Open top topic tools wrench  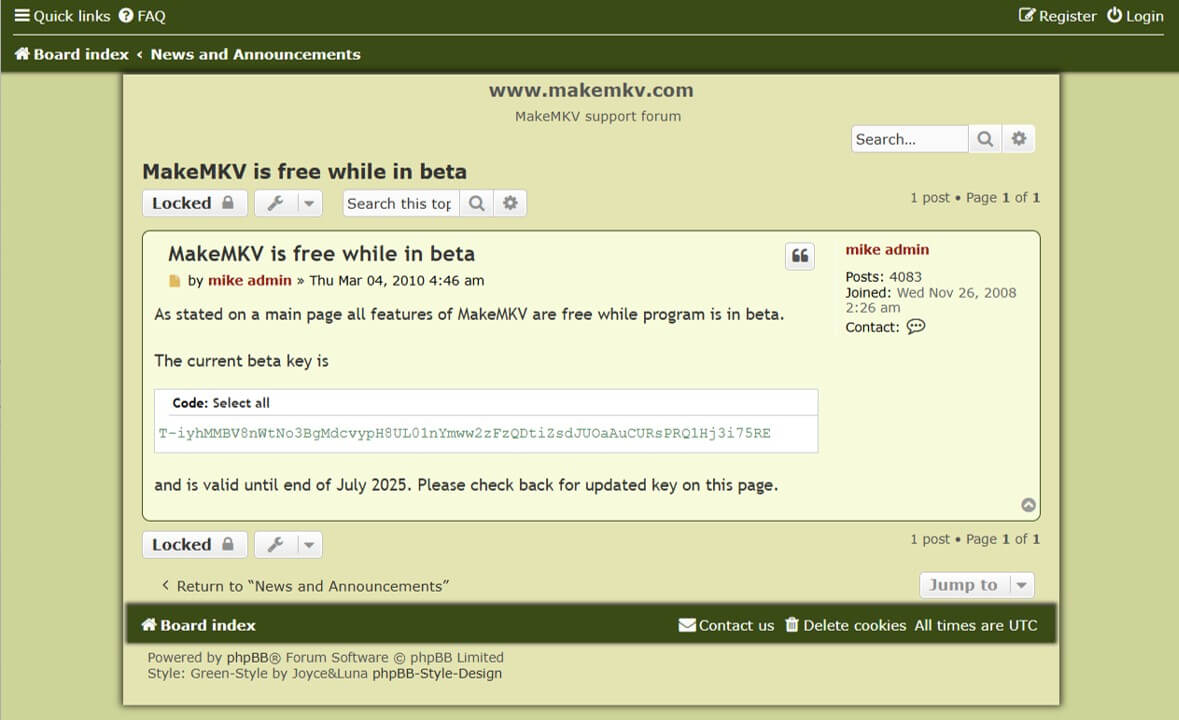[276, 203]
